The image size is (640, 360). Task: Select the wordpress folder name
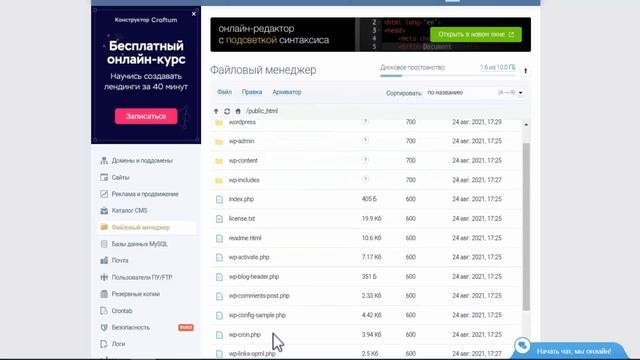tap(242, 122)
